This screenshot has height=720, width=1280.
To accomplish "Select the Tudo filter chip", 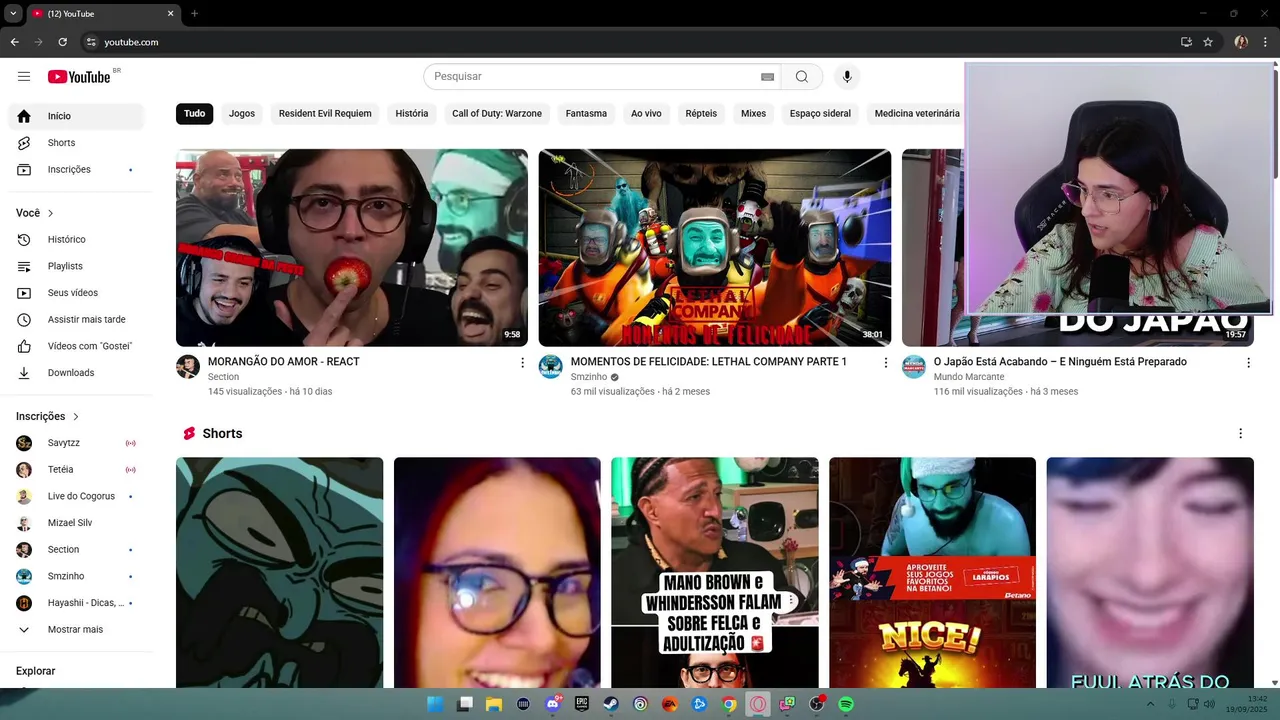I will pyautogui.click(x=194, y=114).
